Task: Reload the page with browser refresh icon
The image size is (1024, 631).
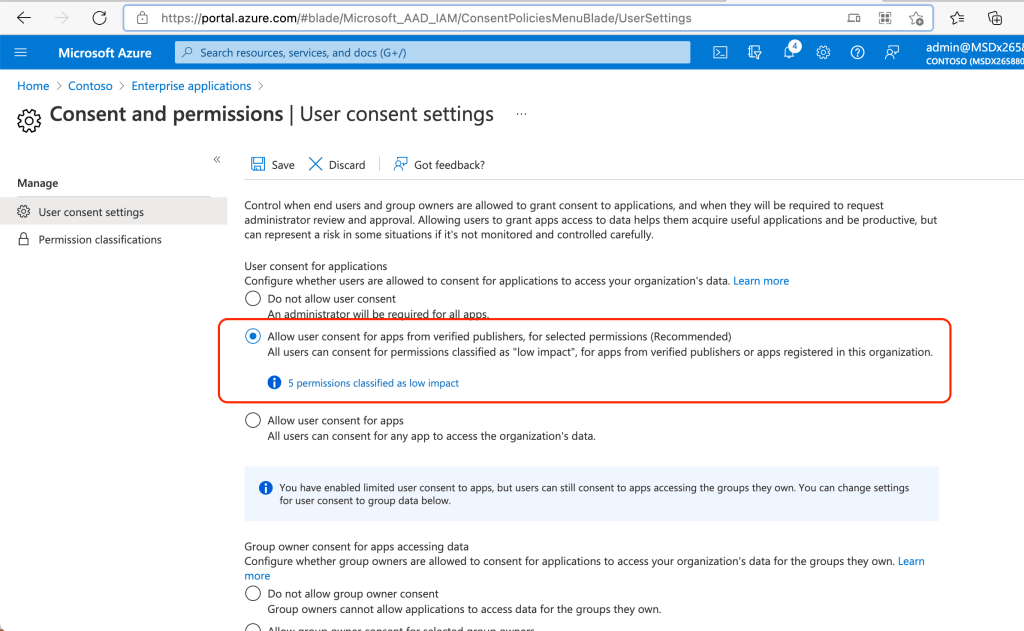Action: [99, 18]
